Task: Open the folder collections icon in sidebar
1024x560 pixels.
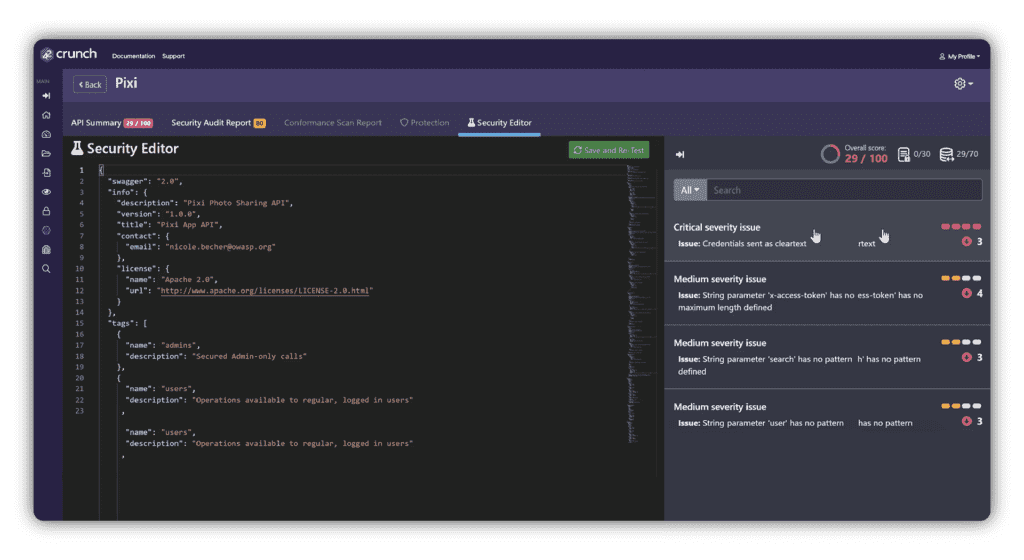Action: [46, 153]
